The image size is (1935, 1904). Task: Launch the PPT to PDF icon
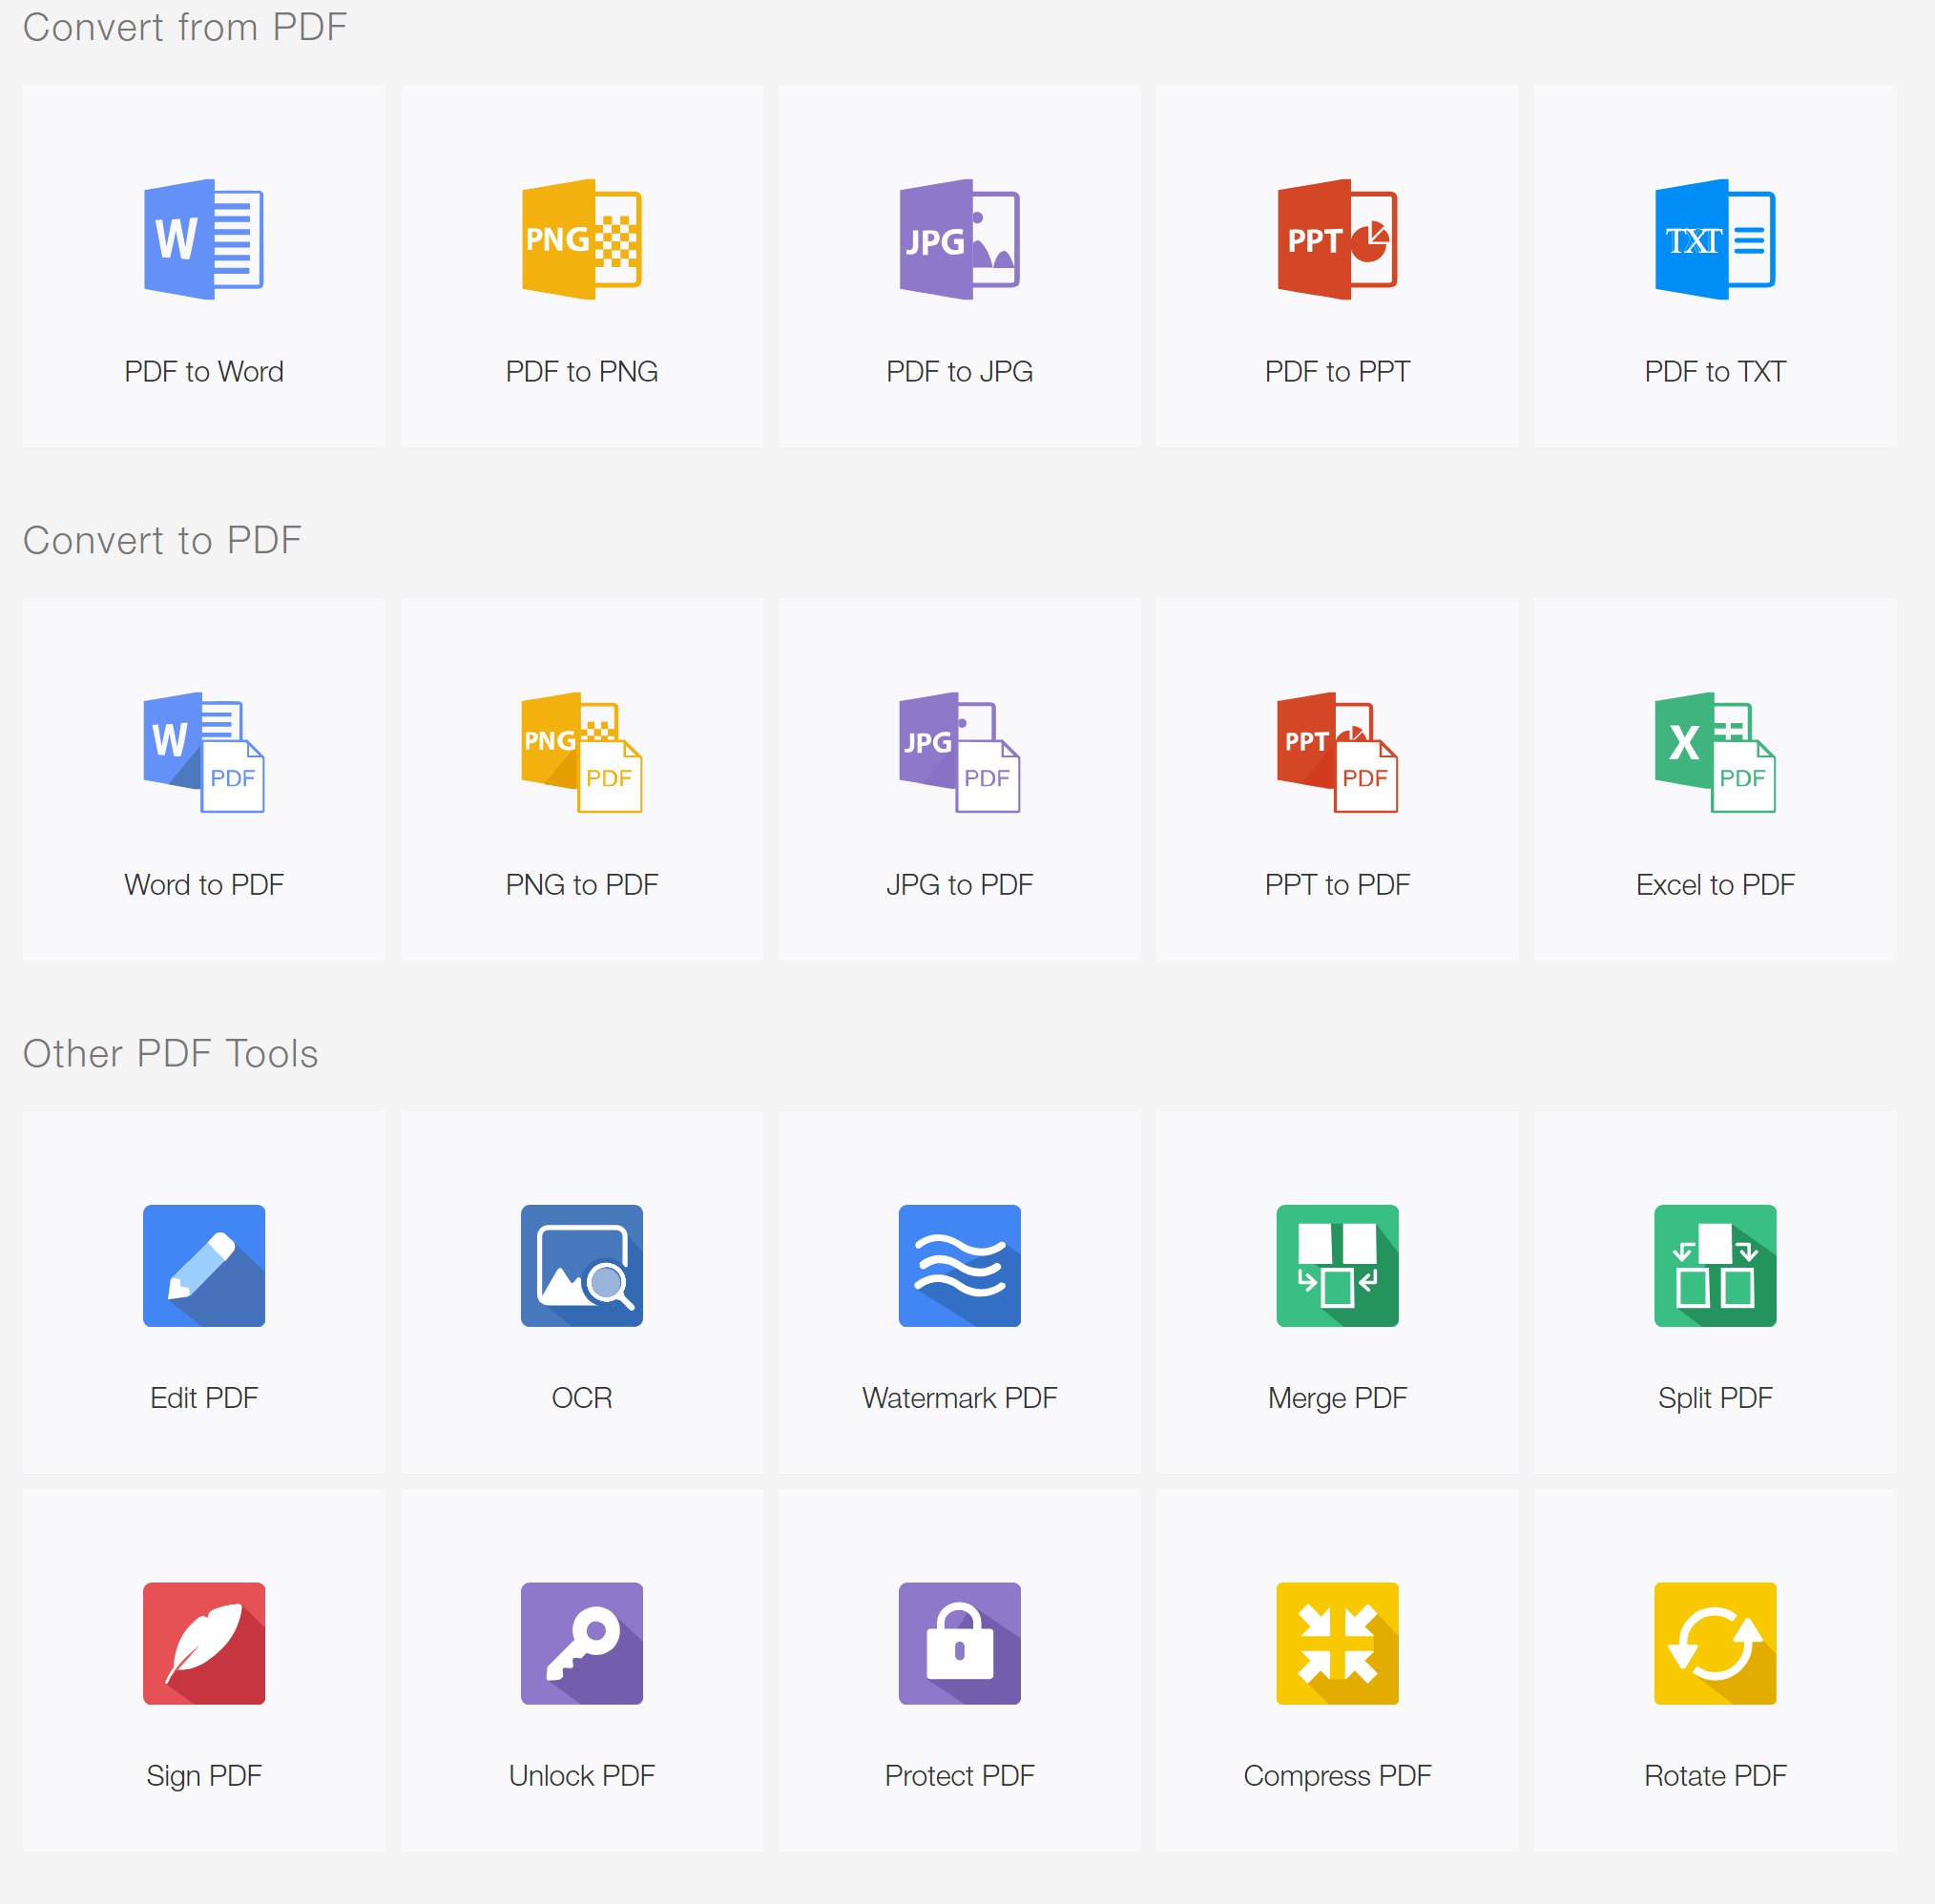[1337, 752]
